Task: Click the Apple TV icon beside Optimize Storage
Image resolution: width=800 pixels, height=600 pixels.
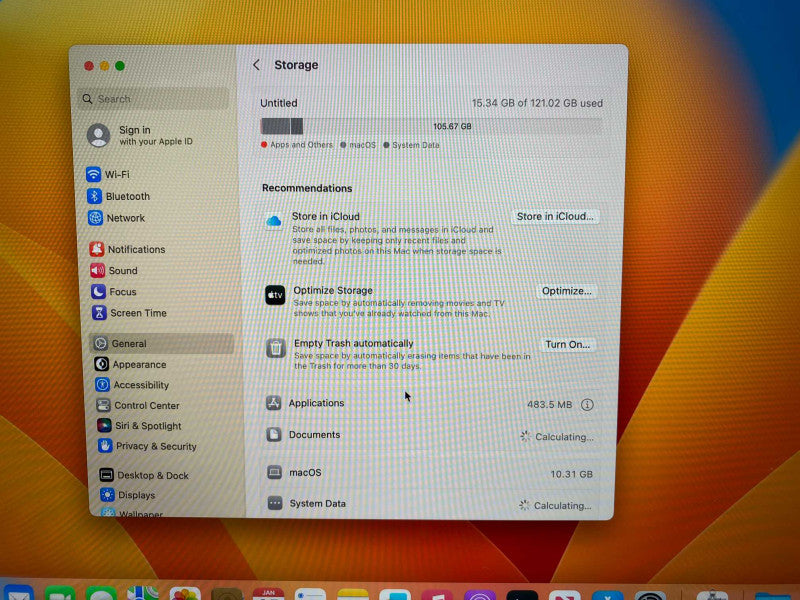Action: (275, 295)
